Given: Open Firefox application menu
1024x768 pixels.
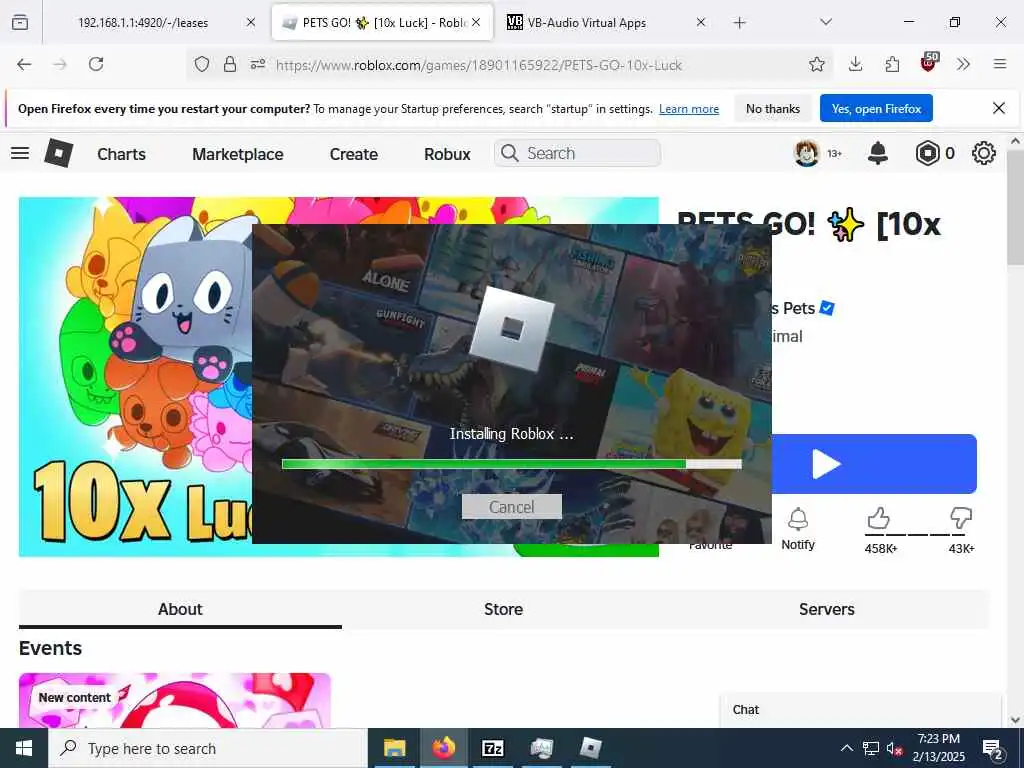Looking at the screenshot, I should point(1000,64).
